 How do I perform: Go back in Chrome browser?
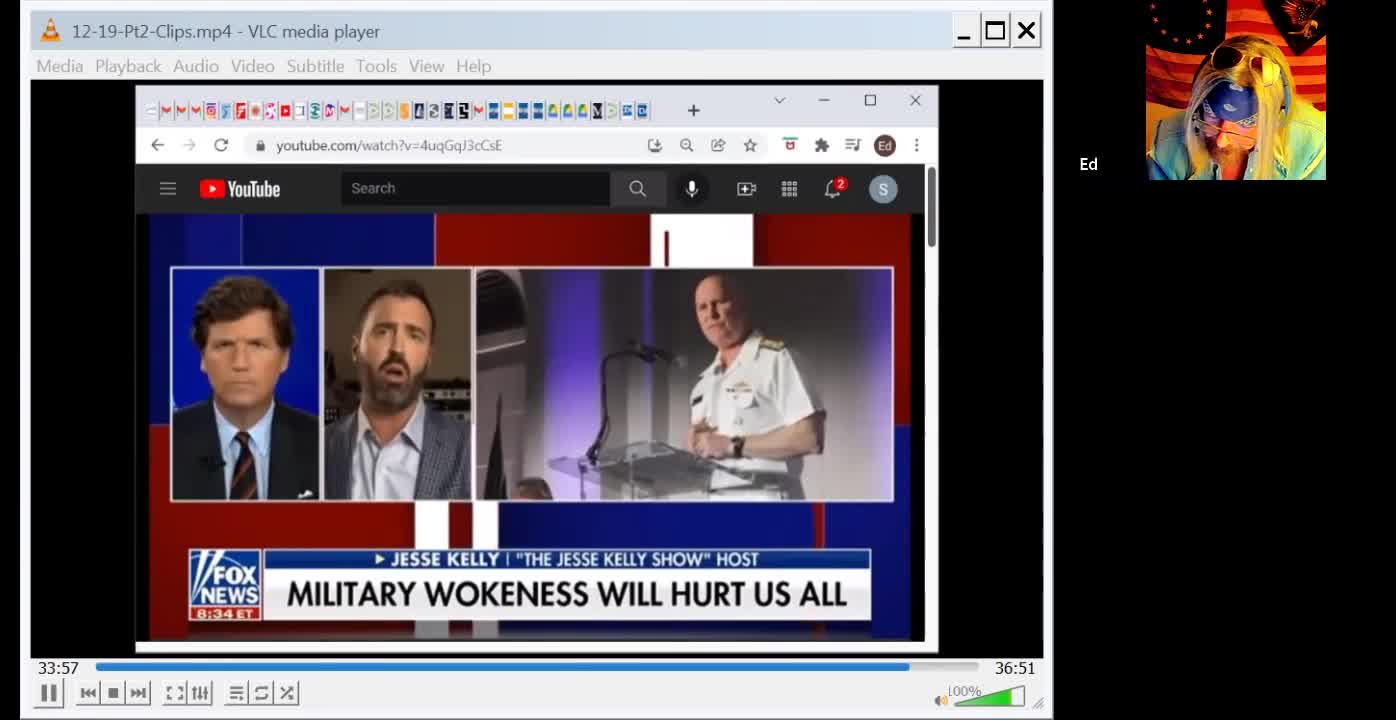(158, 145)
